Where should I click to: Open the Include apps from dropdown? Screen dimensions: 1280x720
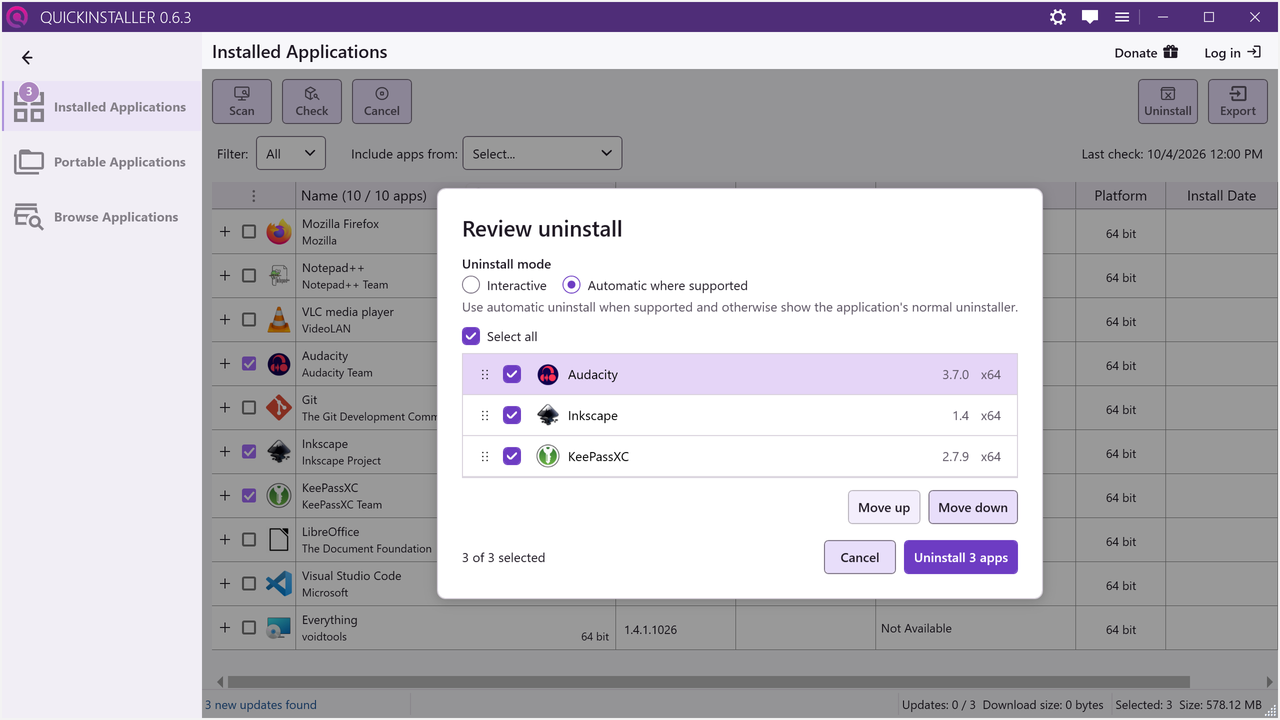(542, 154)
